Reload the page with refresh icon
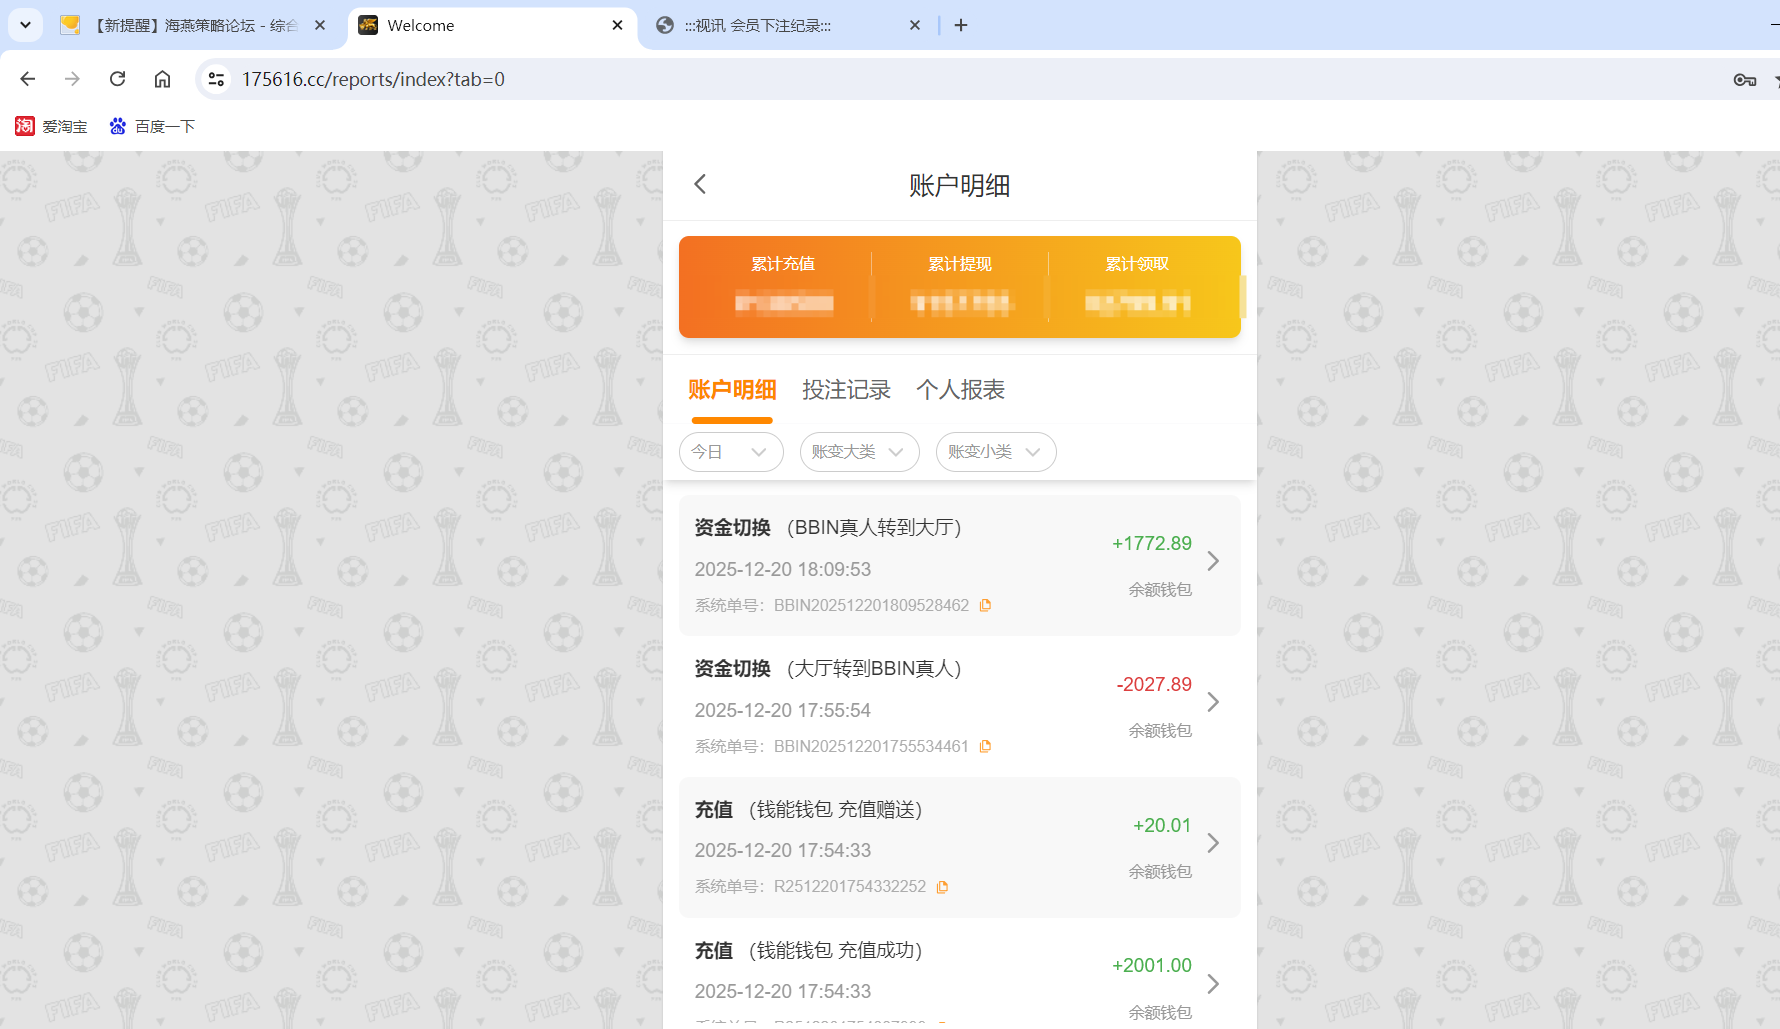1780x1029 pixels. [x=117, y=79]
